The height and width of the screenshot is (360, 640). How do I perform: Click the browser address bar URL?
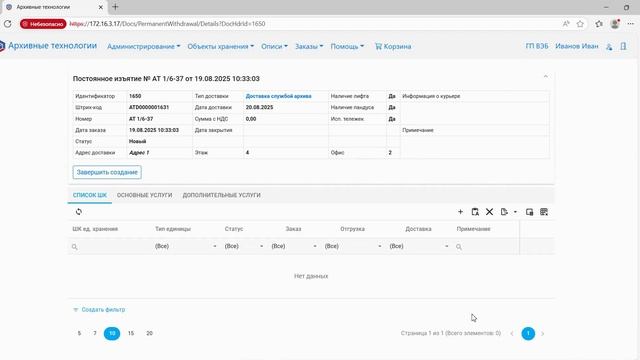[167, 24]
